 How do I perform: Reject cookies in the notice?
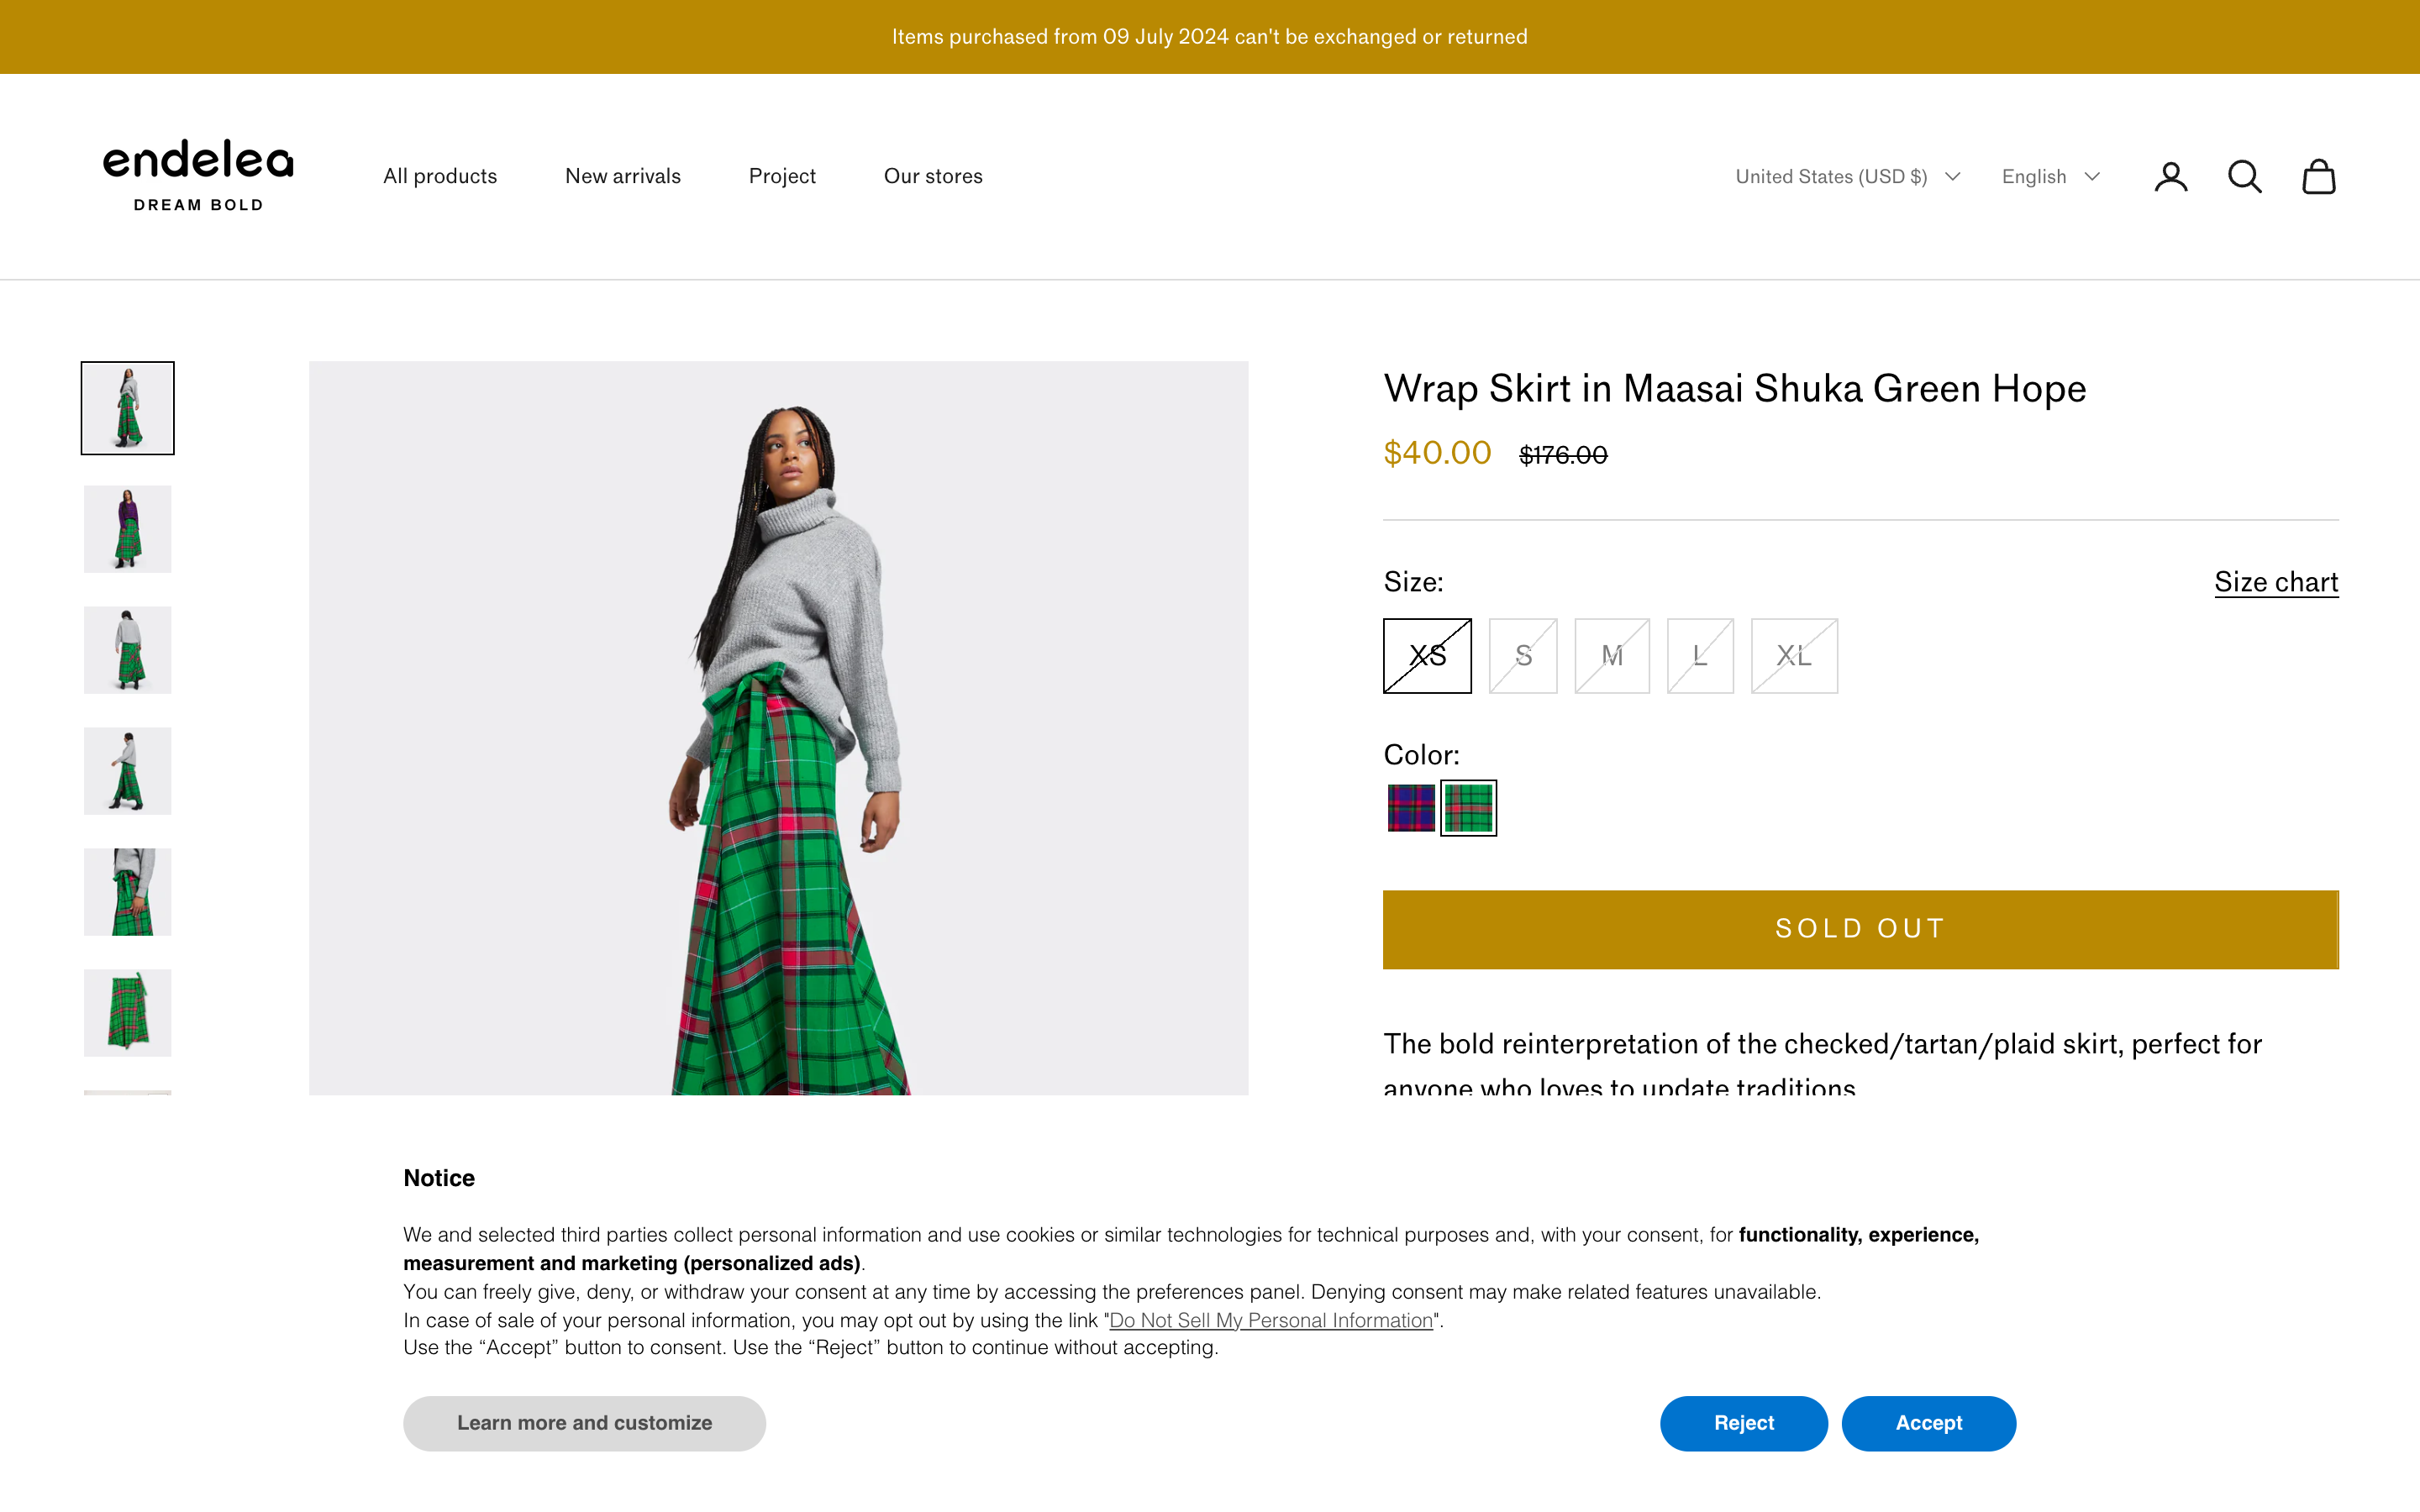pyautogui.click(x=1743, y=1423)
